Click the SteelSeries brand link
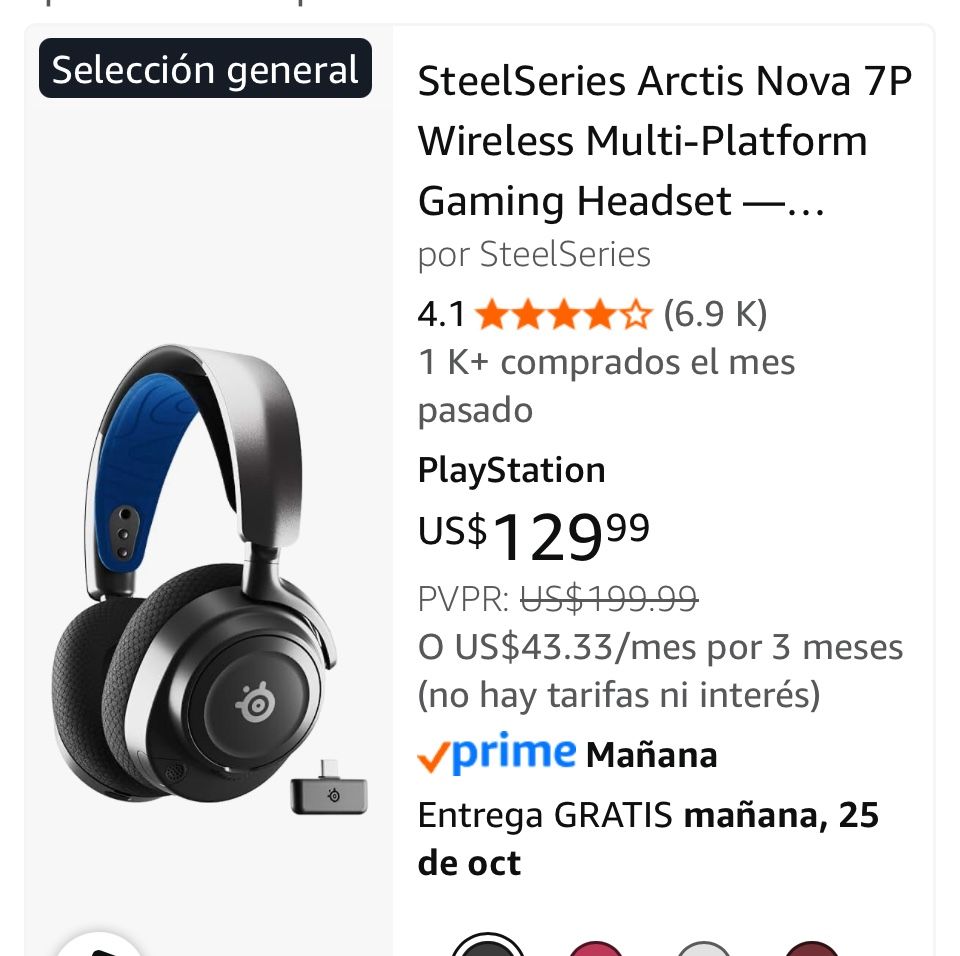 [565, 255]
